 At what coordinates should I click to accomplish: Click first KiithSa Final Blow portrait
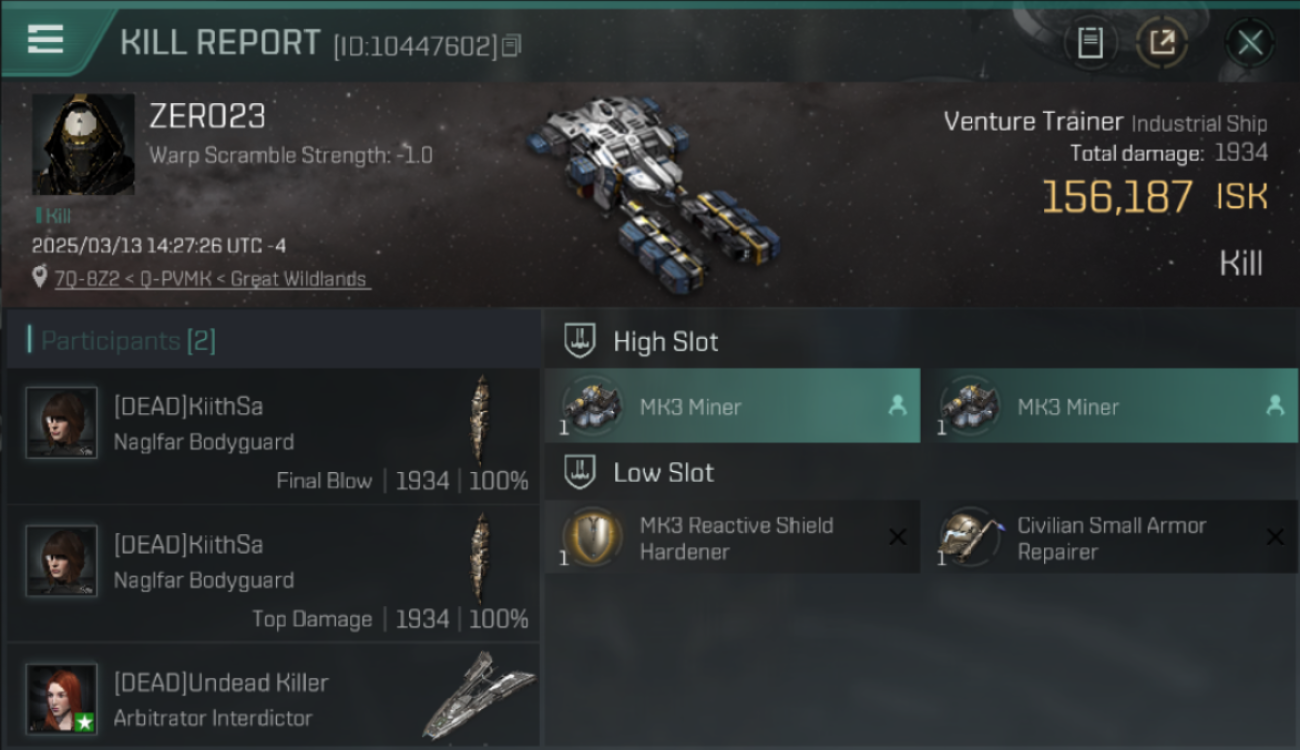tap(62, 423)
